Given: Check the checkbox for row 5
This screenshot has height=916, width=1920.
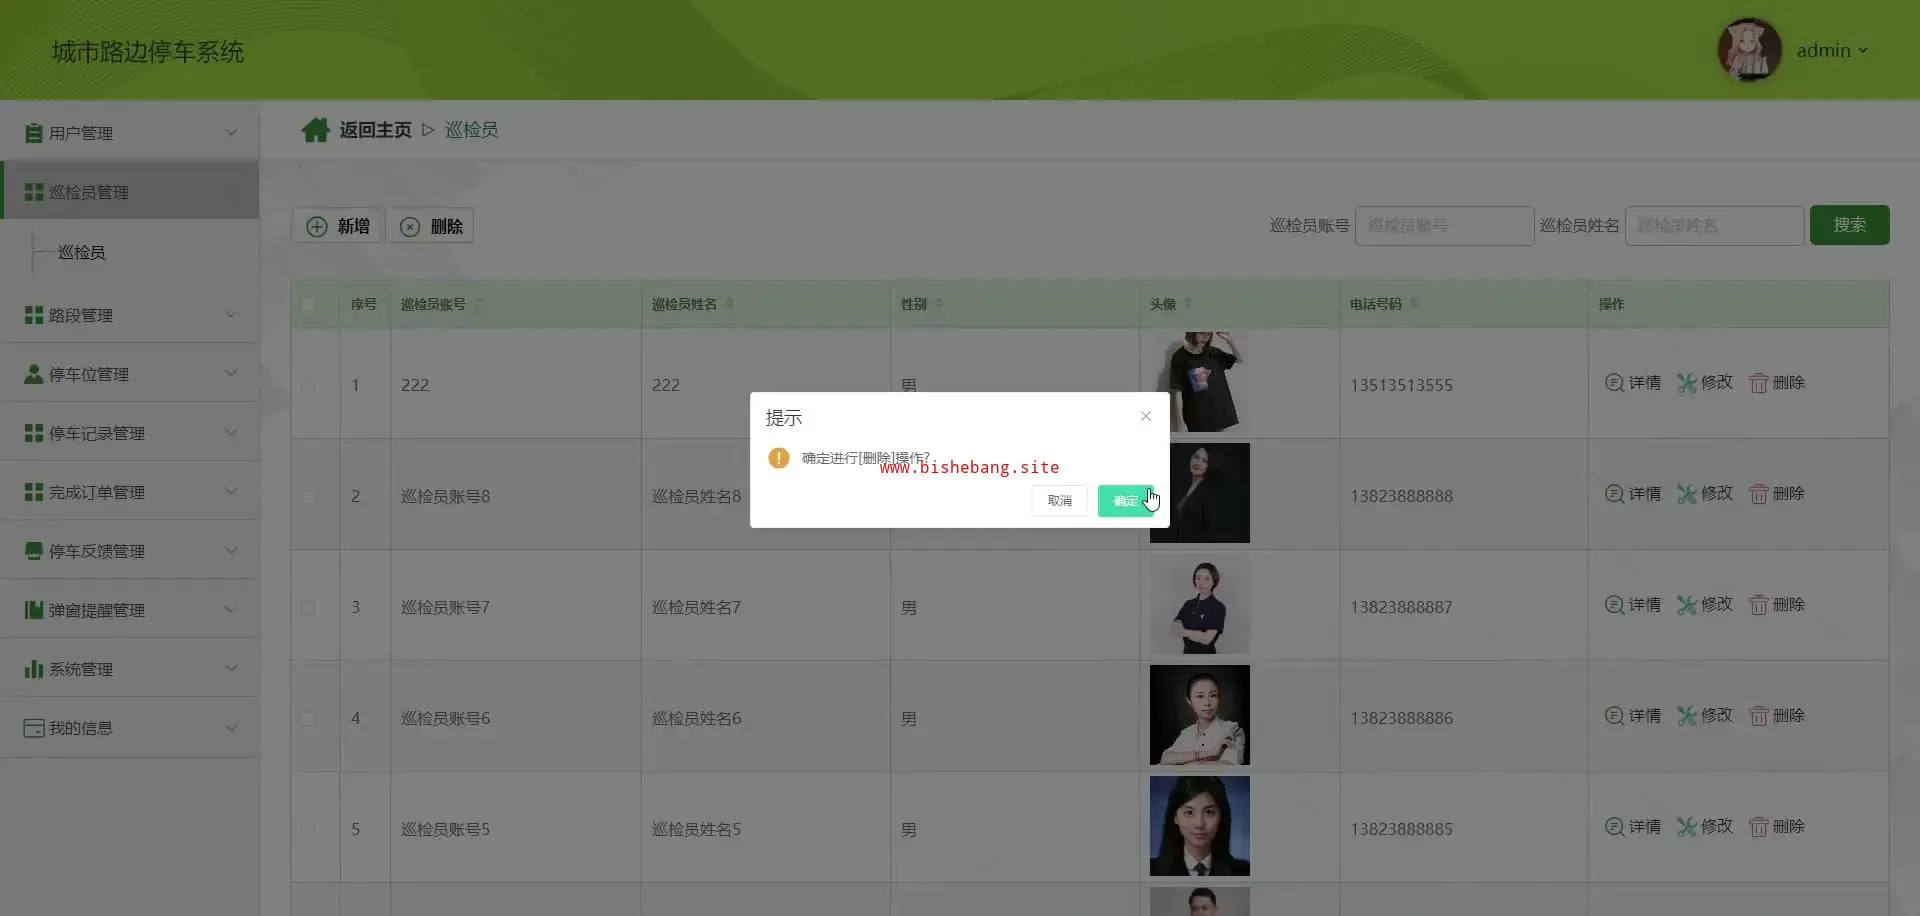Looking at the screenshot, I should tap(308, 829).
